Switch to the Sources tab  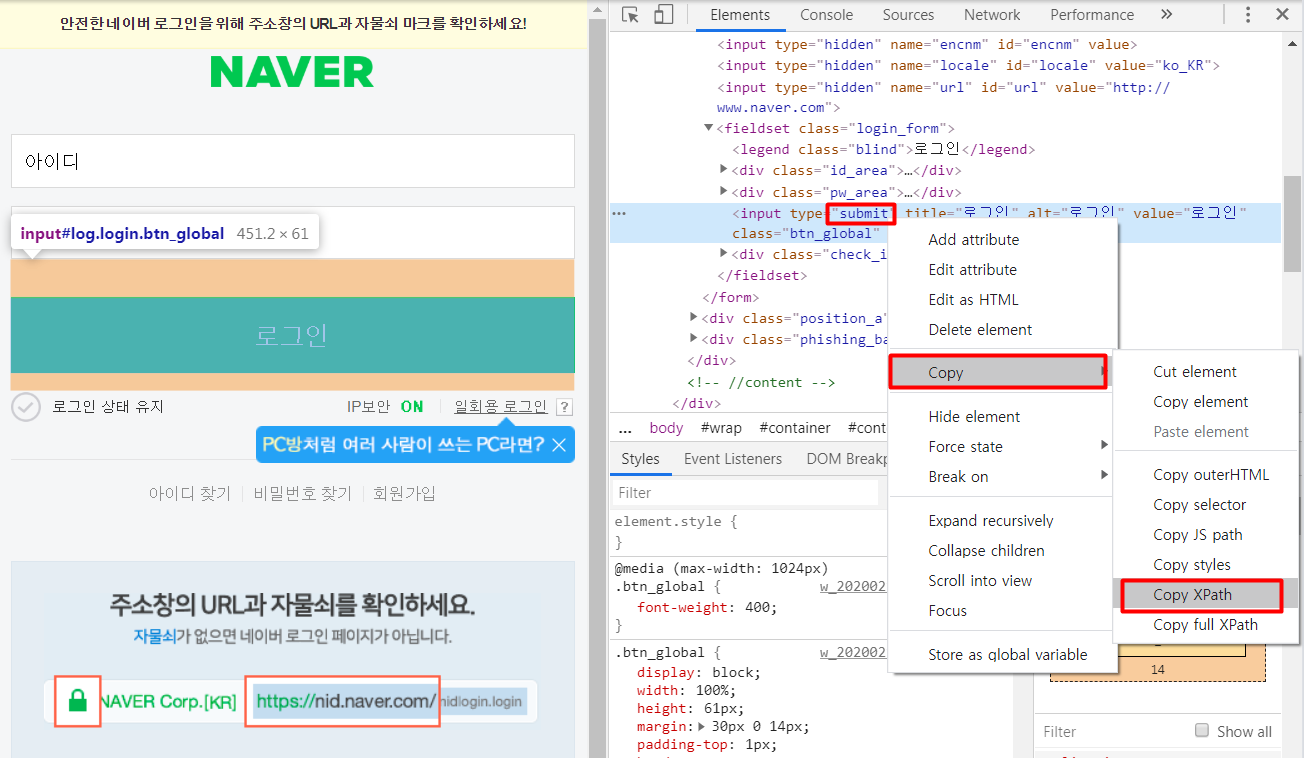(x=908, y=15)
